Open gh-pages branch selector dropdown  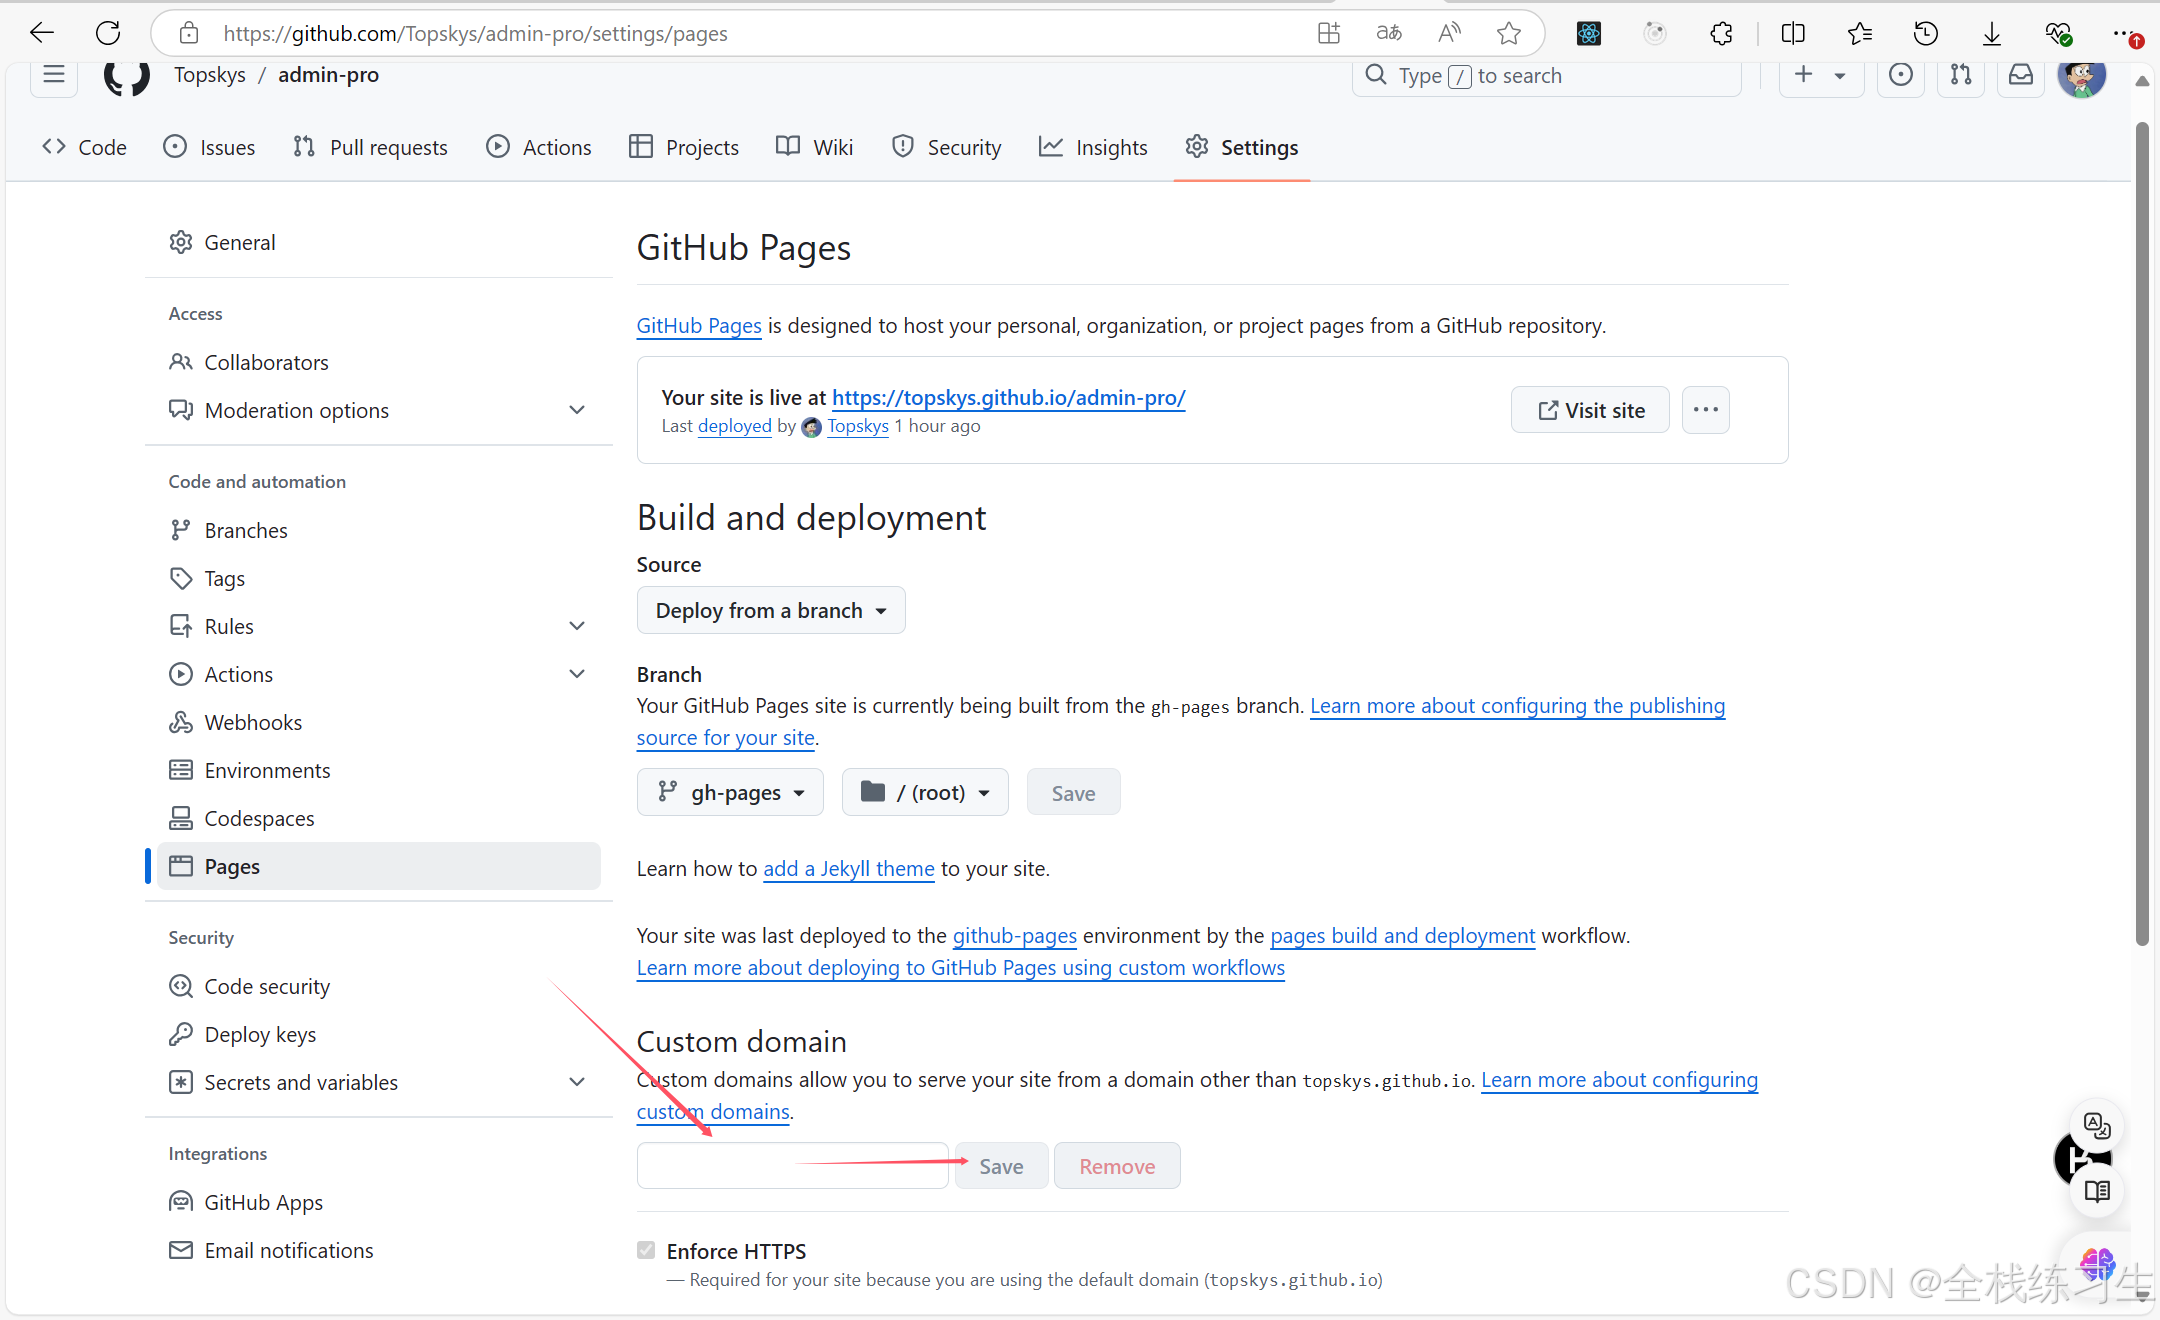730,793
